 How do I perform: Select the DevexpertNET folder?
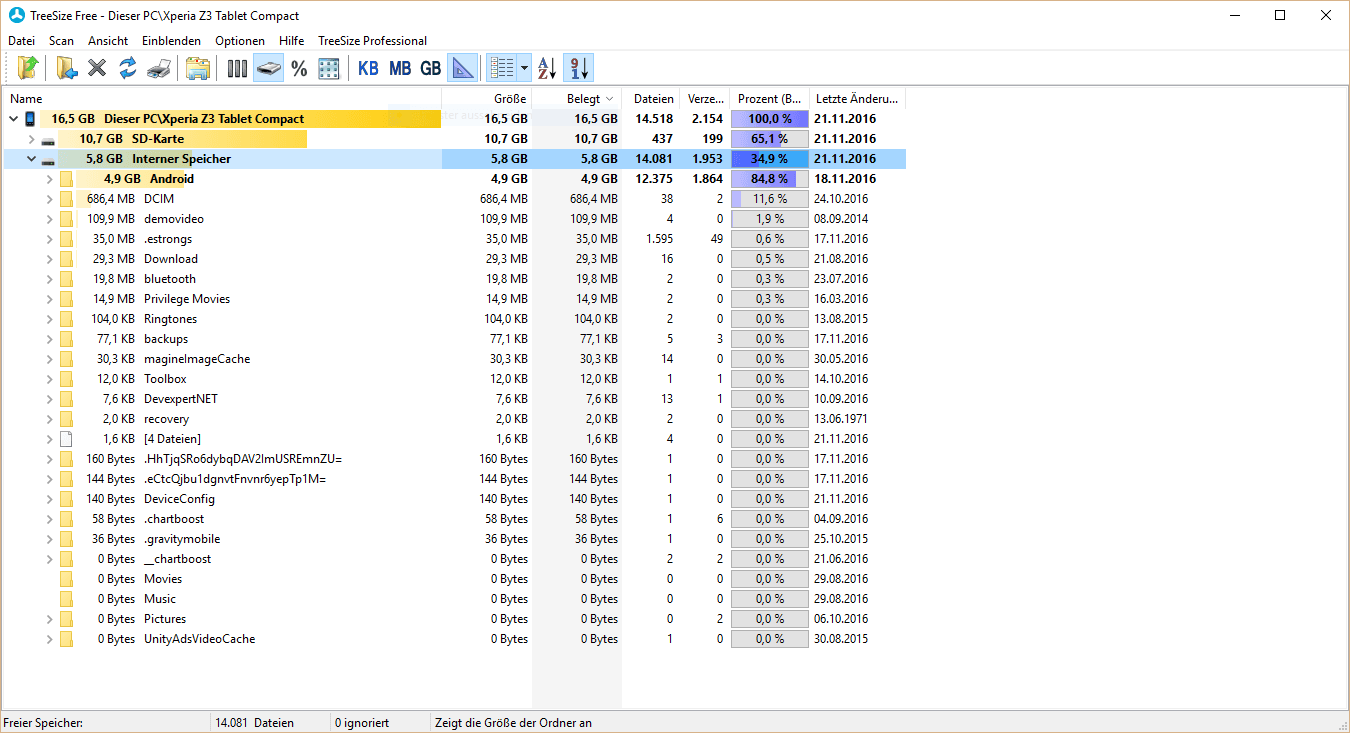180,399
